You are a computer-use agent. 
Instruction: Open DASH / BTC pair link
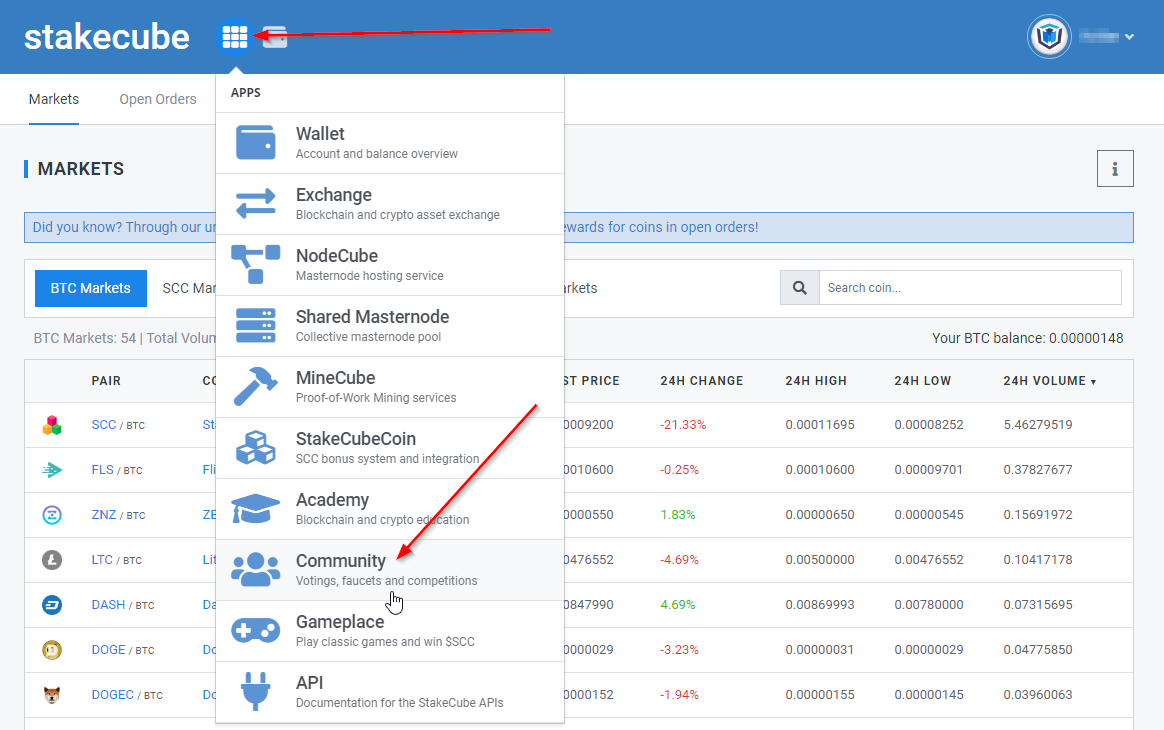click(122, 604)
